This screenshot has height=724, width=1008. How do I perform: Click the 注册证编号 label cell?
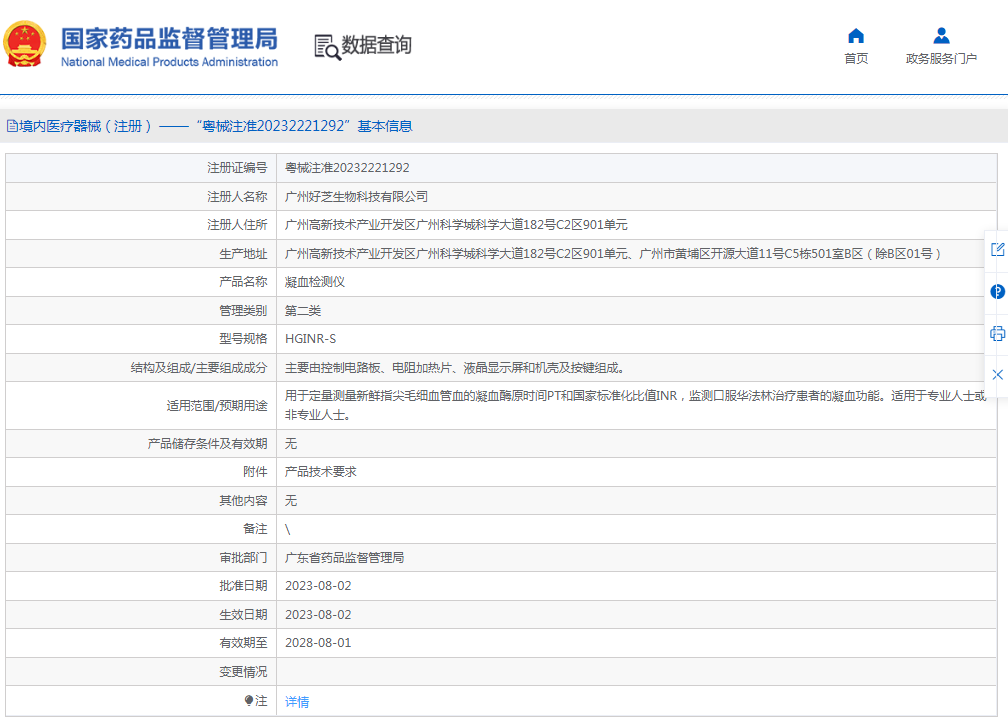(x=141, y=168)
